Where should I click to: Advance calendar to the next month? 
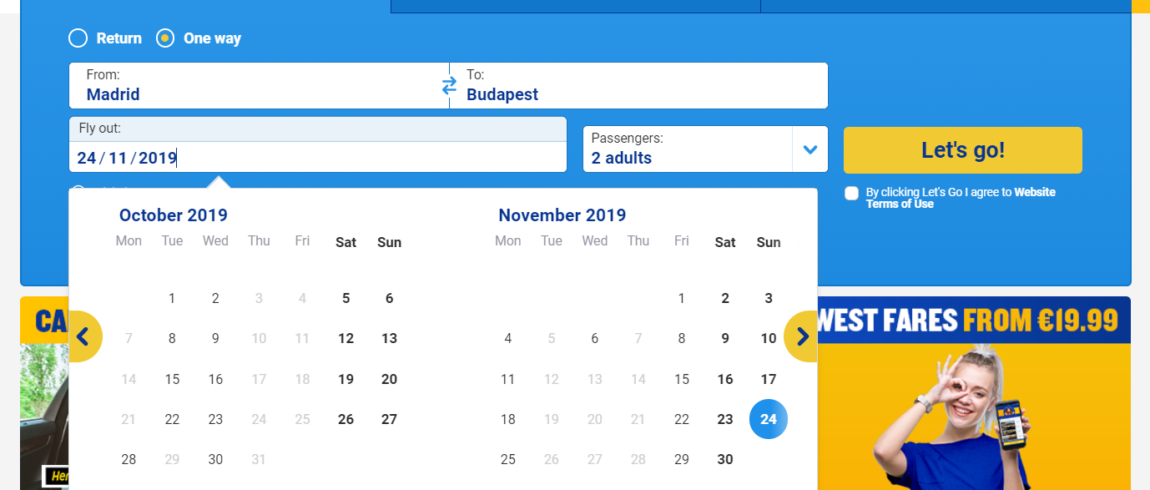(x=801, y=337)
